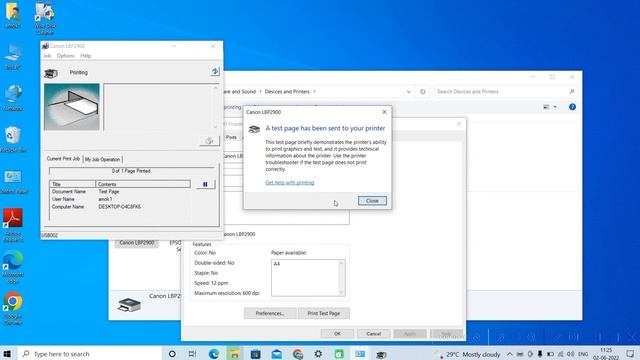Click the change view icon in Devices window
This screenshot has width=640, height=360.
(546, 107)
